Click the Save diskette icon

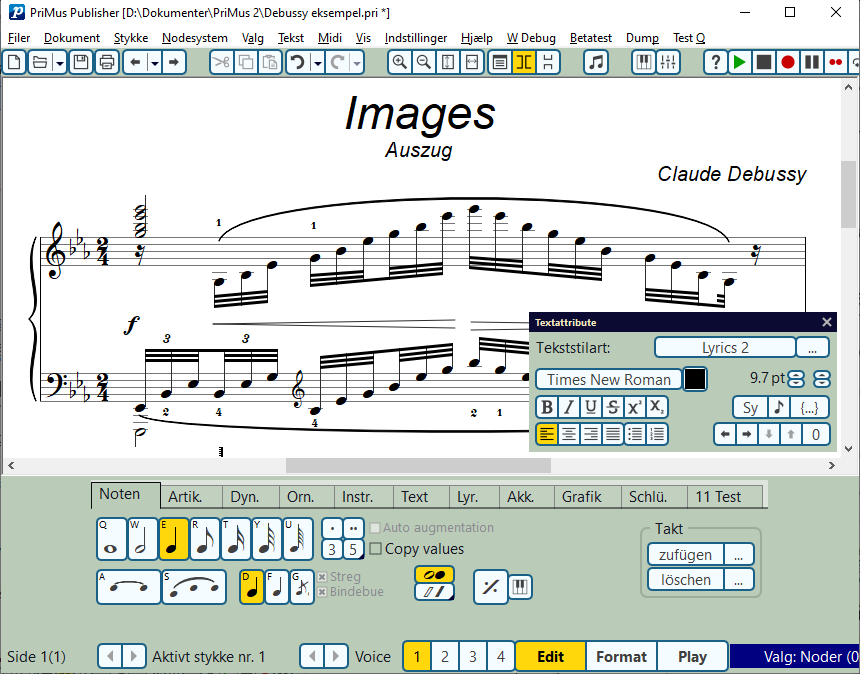81,62
